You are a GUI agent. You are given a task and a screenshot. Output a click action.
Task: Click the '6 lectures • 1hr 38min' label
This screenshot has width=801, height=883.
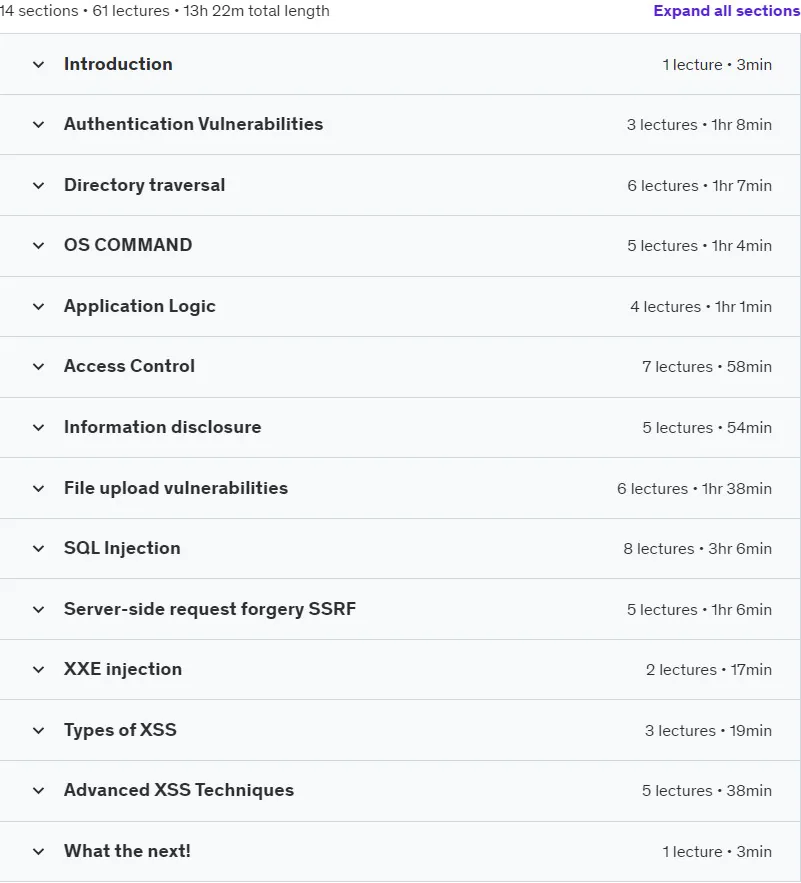coord(694,488)
